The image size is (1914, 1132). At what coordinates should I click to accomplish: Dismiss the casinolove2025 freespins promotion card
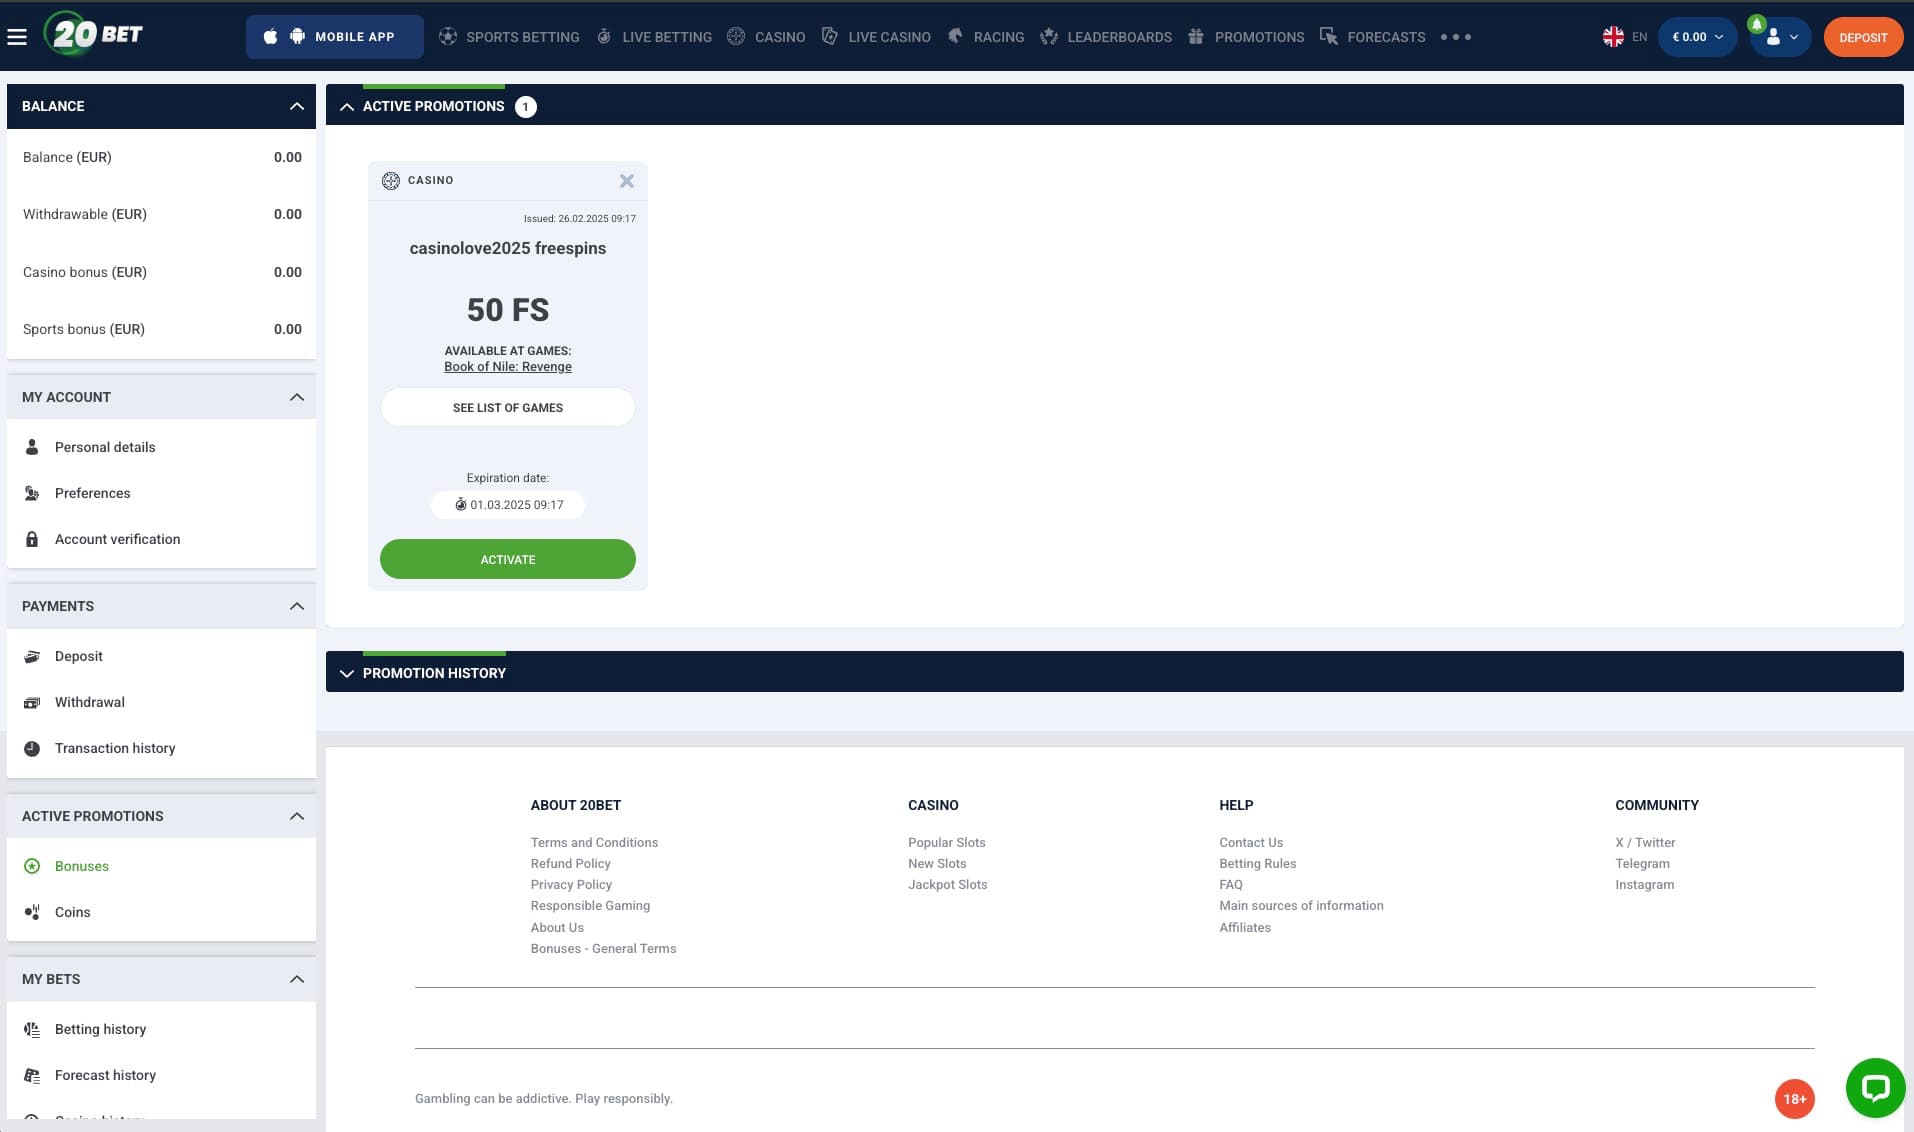(627, 181)
